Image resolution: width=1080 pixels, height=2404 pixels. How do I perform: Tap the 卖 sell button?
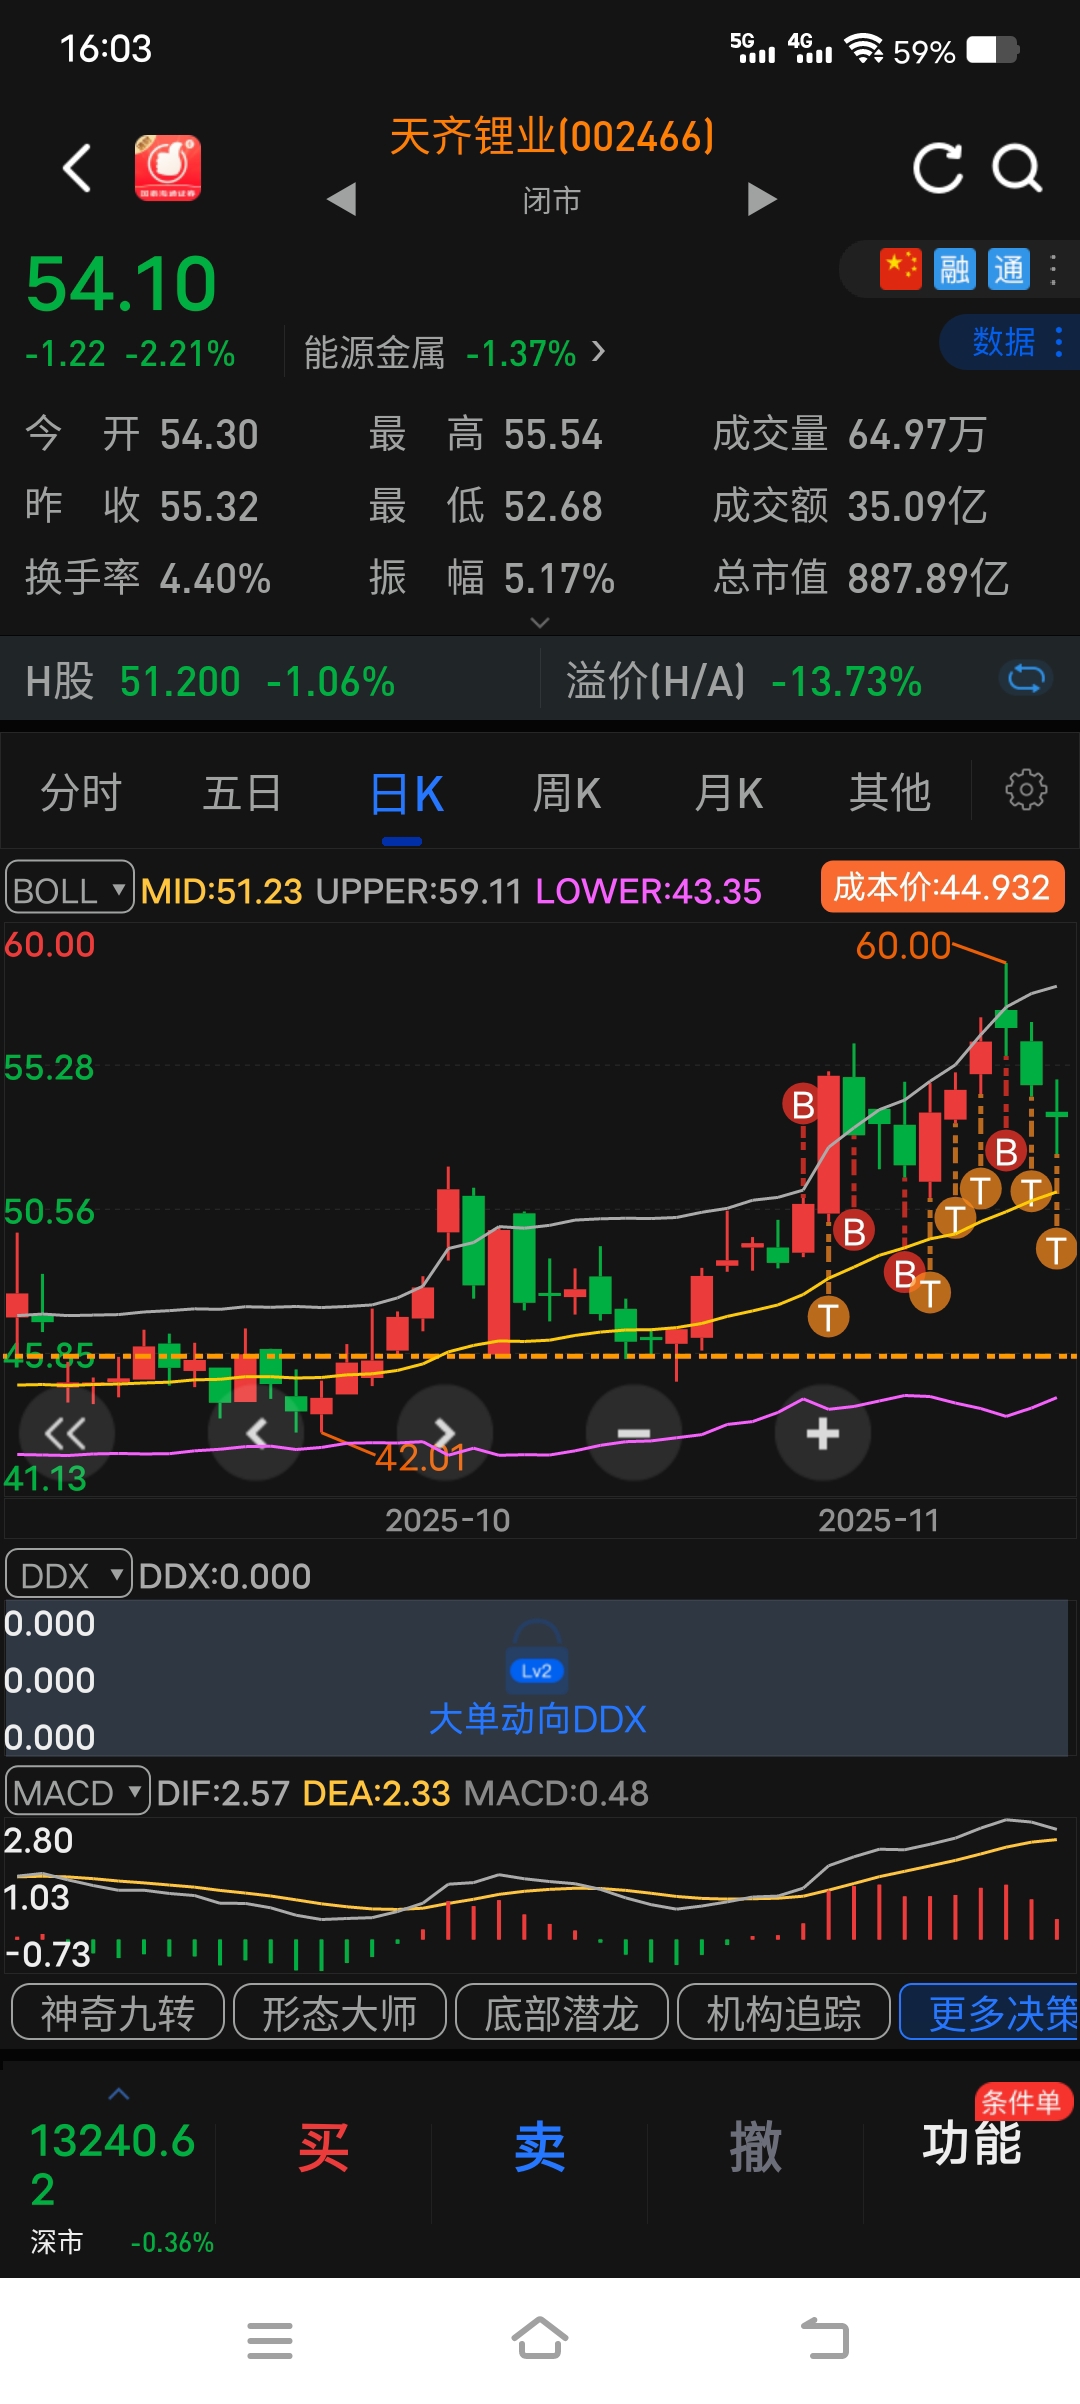(539, 2148)
